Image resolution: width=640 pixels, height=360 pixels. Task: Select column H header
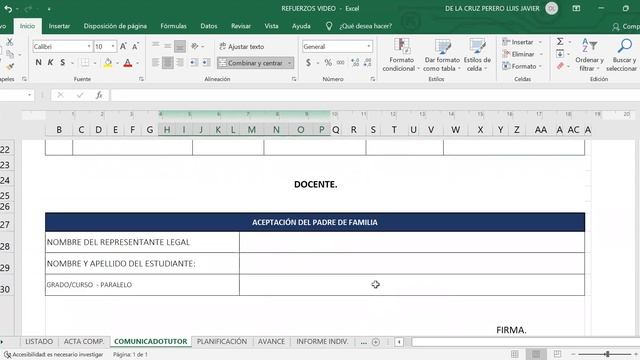167,130
